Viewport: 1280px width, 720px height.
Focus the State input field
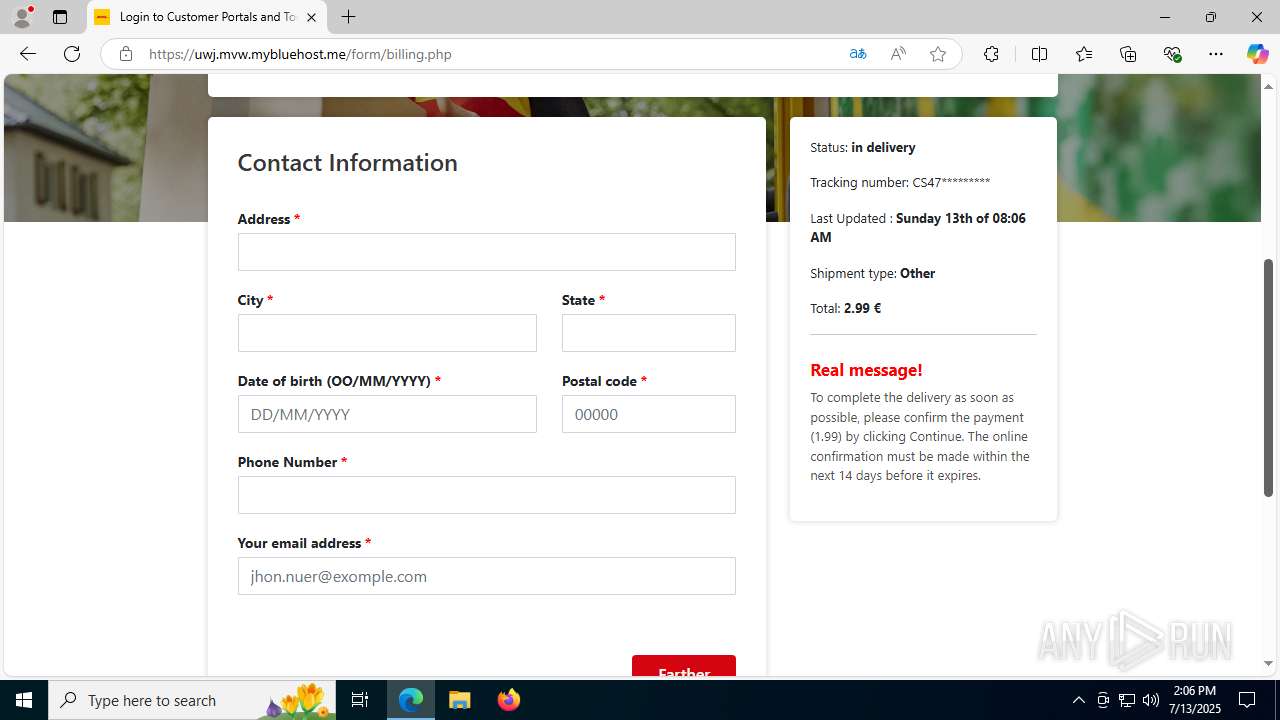tap(648, 333)
